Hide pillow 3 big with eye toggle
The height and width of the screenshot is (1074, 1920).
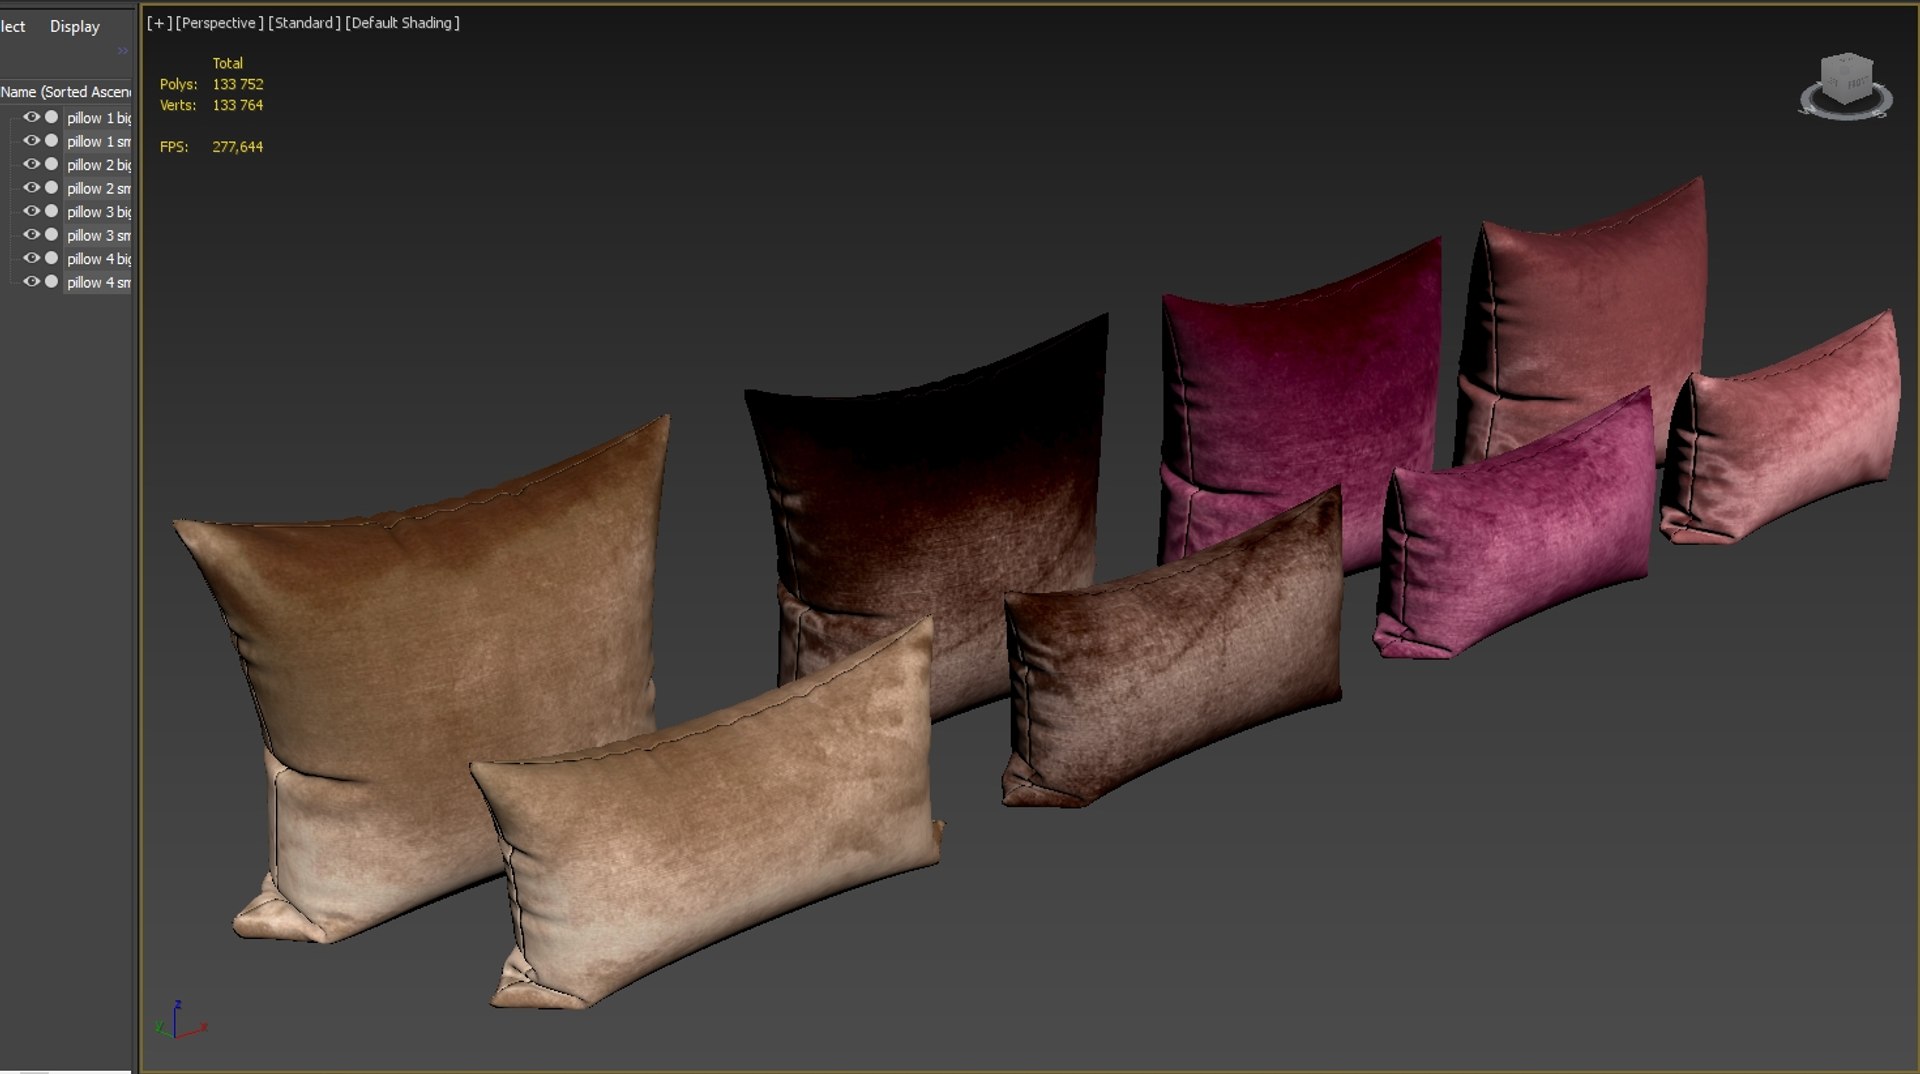[31, 211]
